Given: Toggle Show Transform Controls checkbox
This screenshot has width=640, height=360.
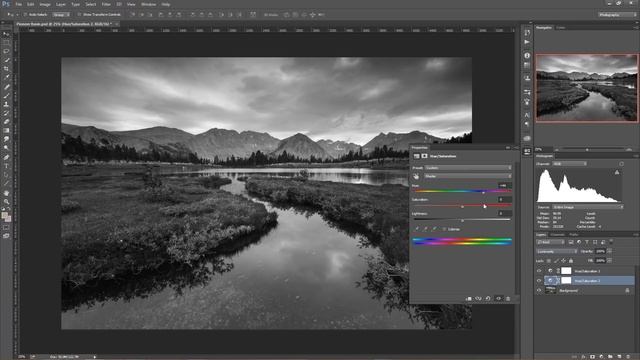Looking at the screenshot, I should 79,14.
